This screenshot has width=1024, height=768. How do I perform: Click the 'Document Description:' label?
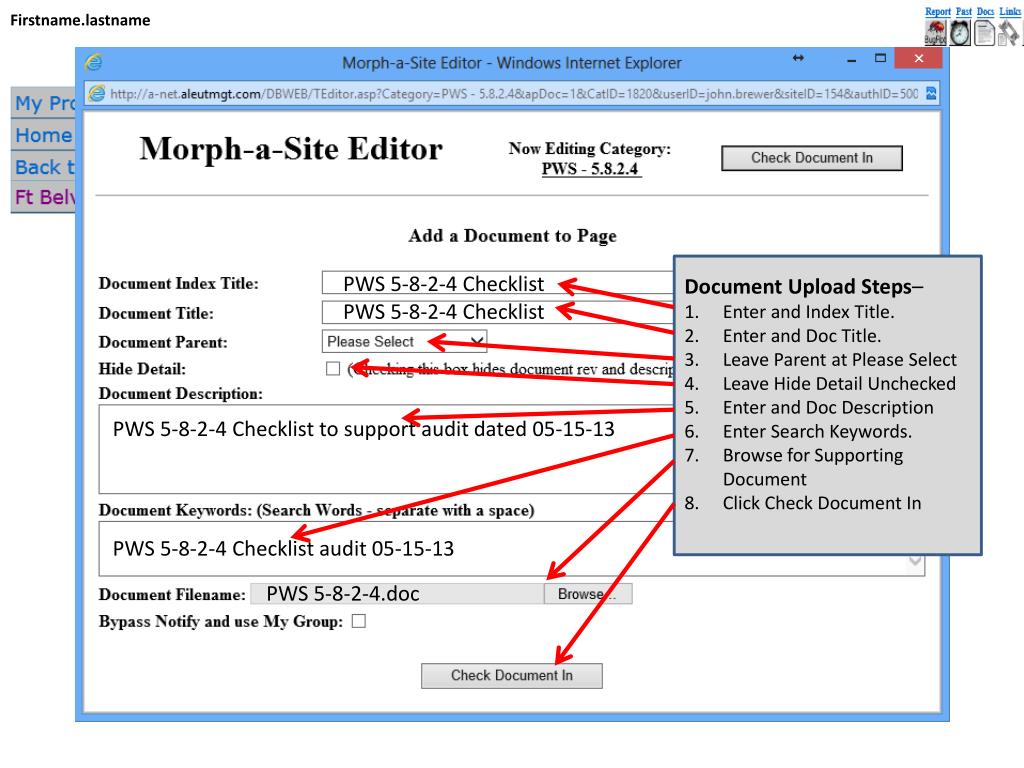pyautogui.click(x=181, y=394)
